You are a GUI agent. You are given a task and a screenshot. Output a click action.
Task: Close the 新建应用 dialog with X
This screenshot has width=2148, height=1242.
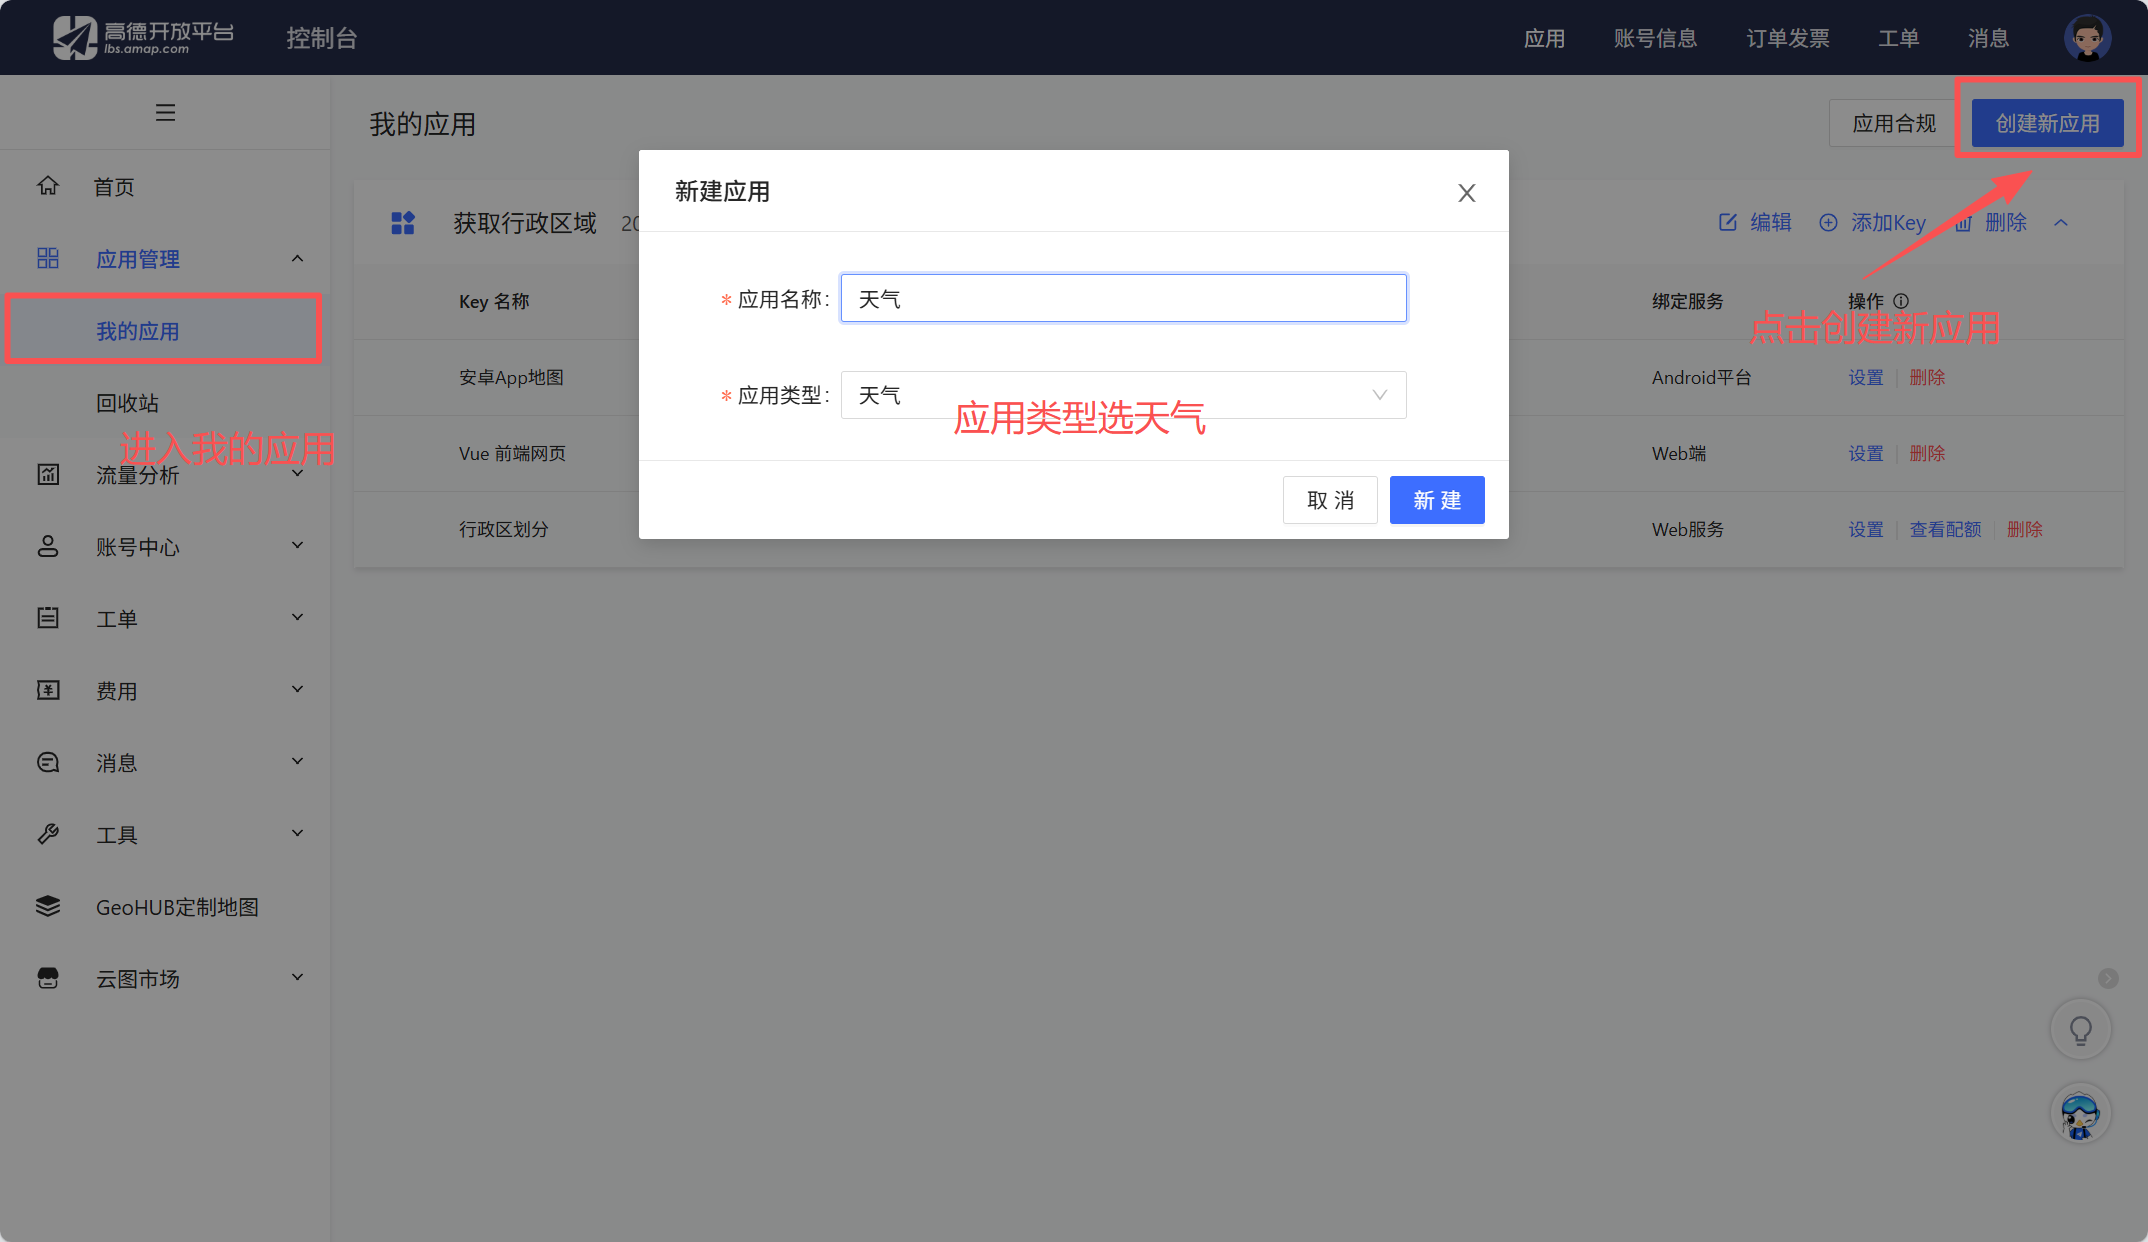(x=1466, y=193)
